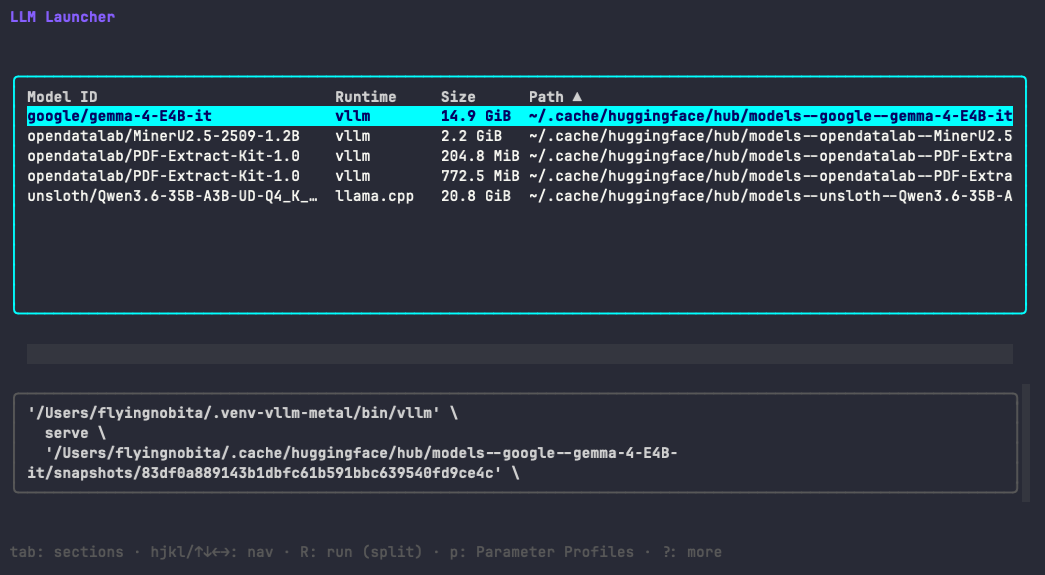Click the LLM Launcher title

coord(62,17)
